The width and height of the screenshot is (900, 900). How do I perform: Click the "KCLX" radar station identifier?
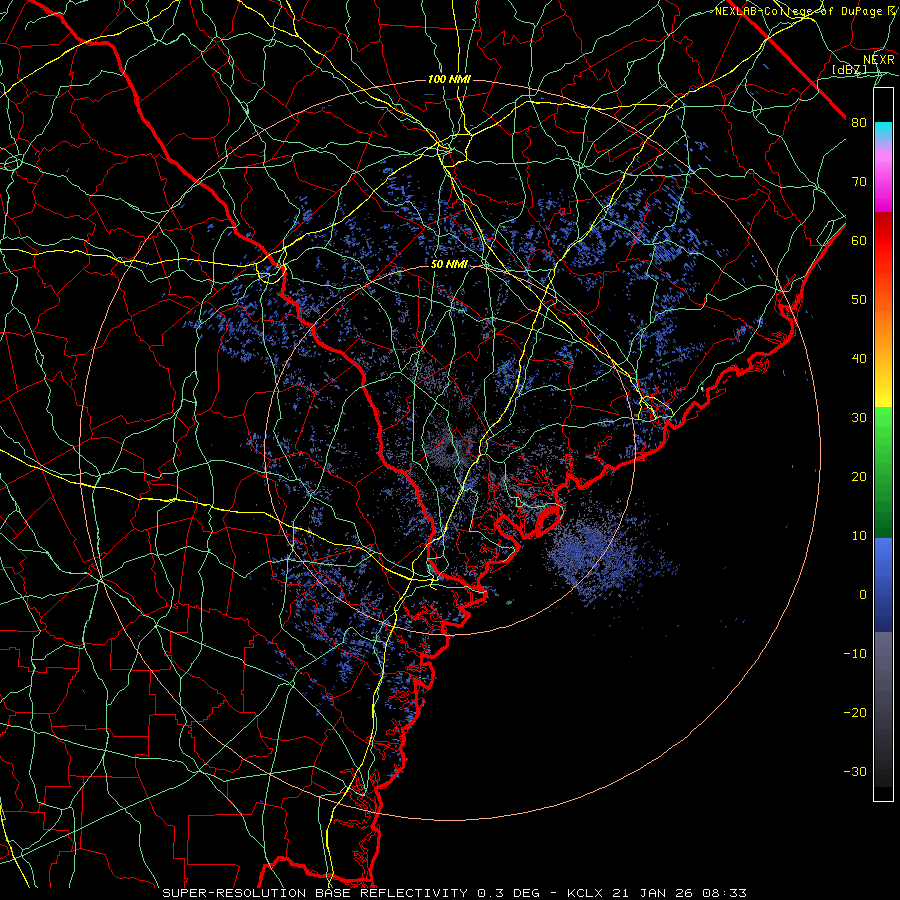[x=587, y=893]
